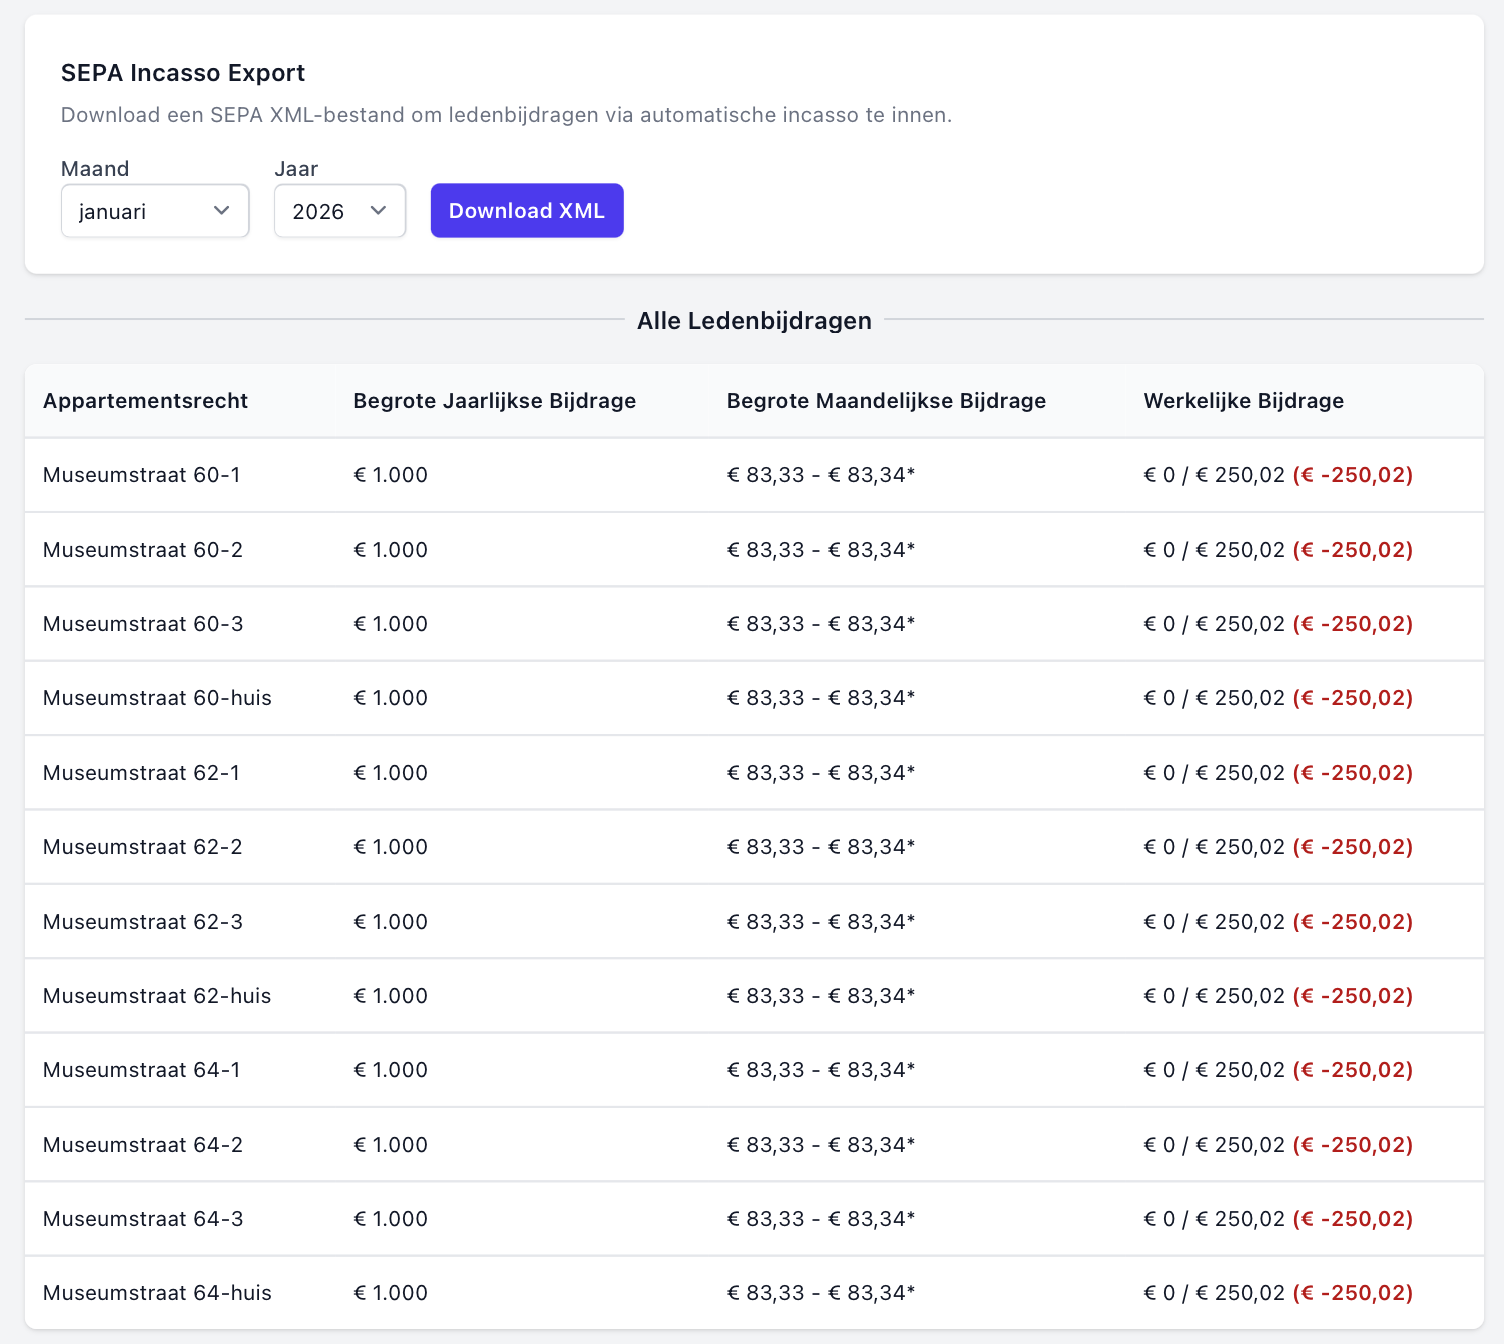
Task: Click the Museumstraat 64-3 apartment name
Action: click(143, 1219)
